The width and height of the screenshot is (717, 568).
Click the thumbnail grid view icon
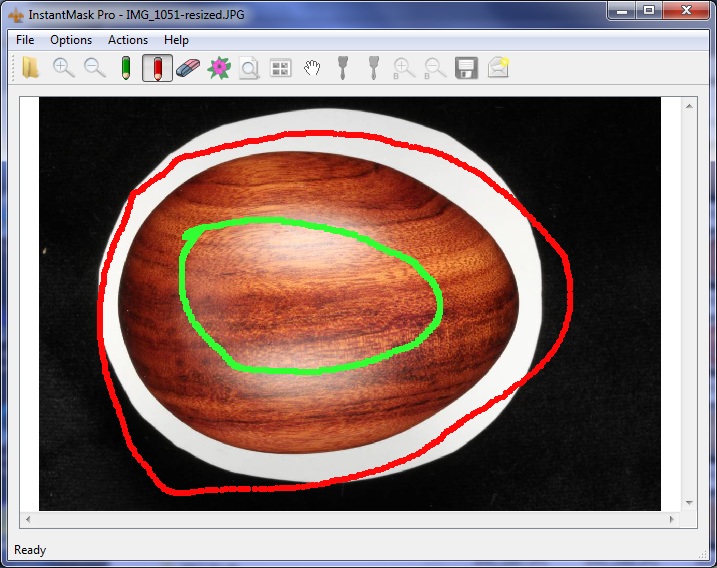point(280,68)
